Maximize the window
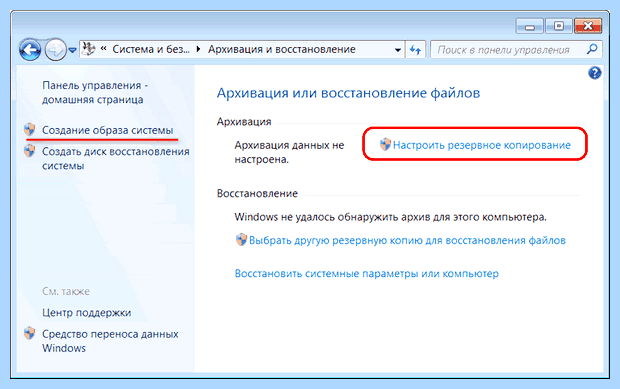This screenshot has height=389, width=620. [559, 26]
